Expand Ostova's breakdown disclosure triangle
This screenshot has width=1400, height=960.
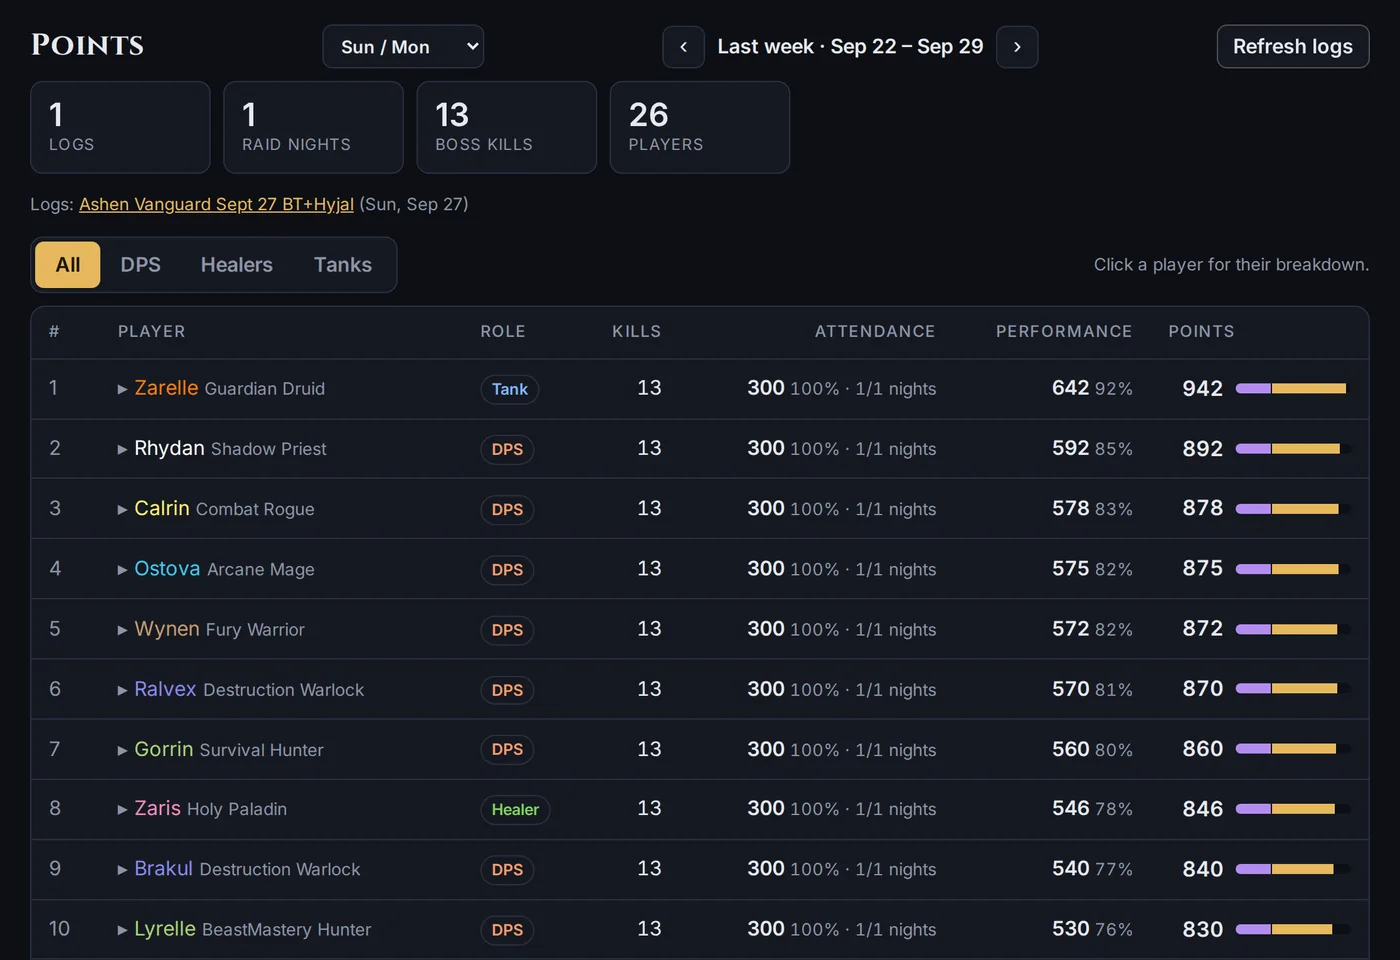pos(123,569)
